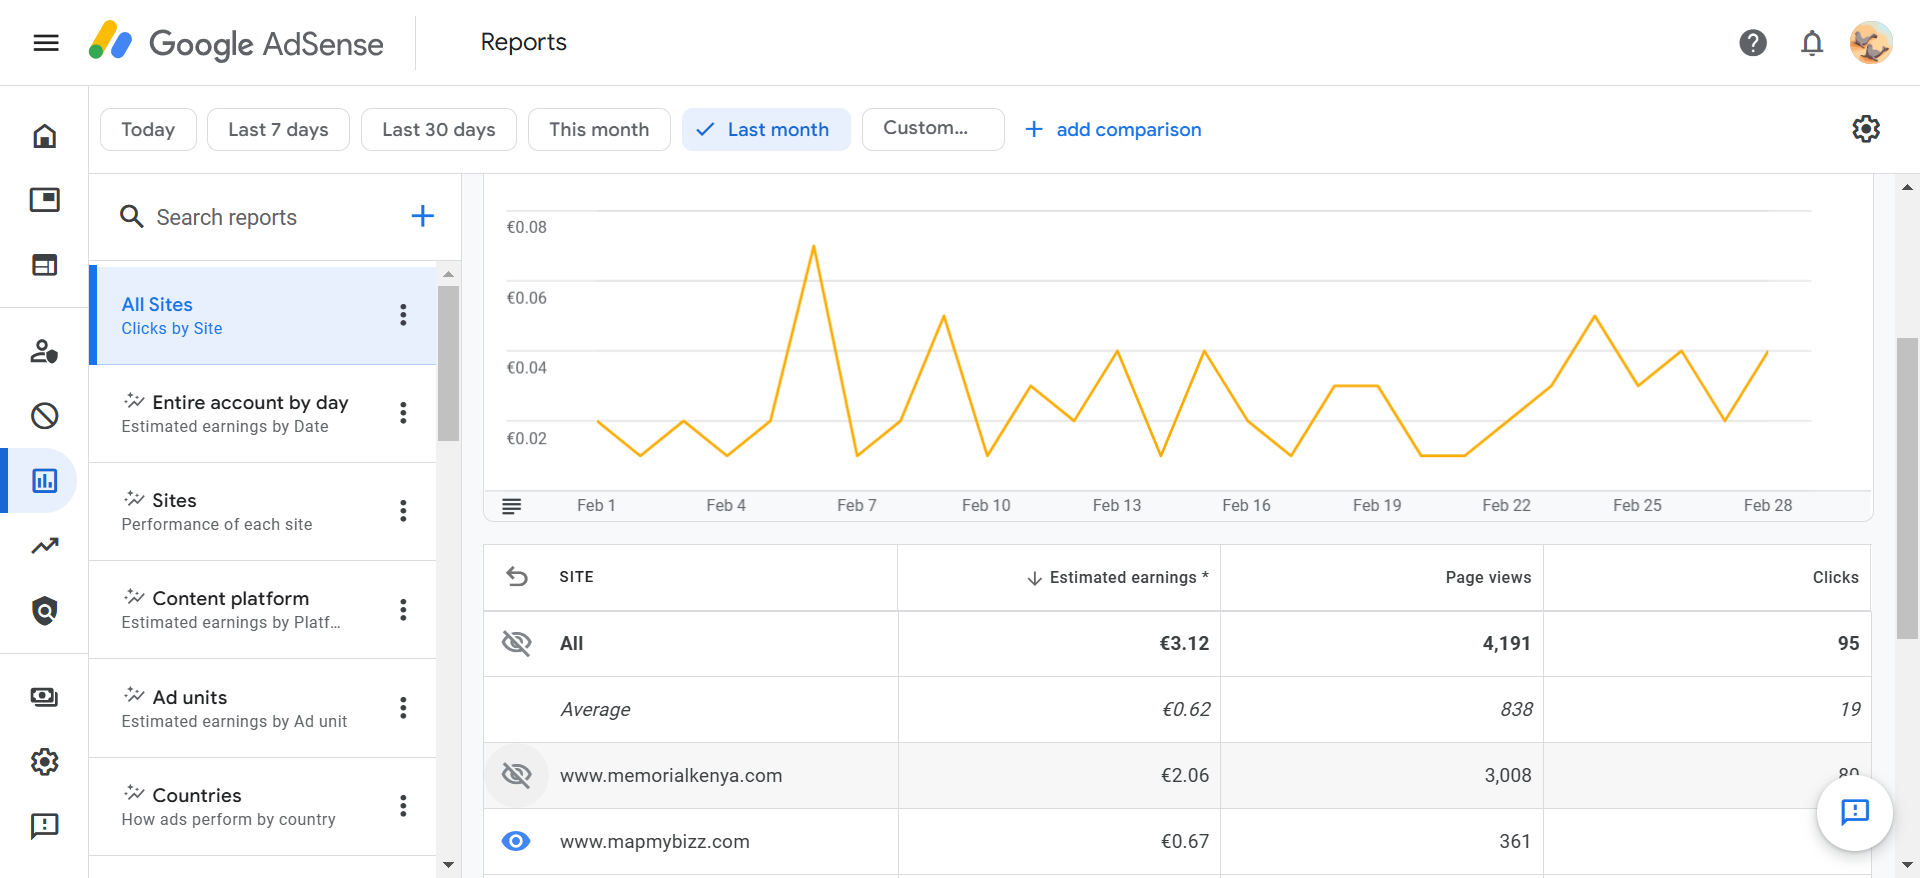
Task: Sort table by Clicks column
Action: [x=1836, y=577]
